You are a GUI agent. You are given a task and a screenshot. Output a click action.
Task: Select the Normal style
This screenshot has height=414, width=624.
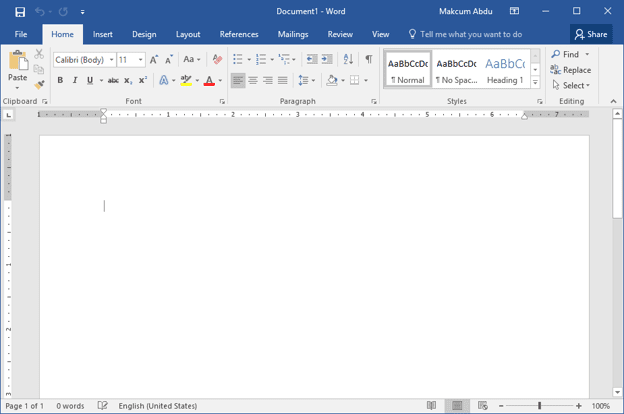coord(408,69)
